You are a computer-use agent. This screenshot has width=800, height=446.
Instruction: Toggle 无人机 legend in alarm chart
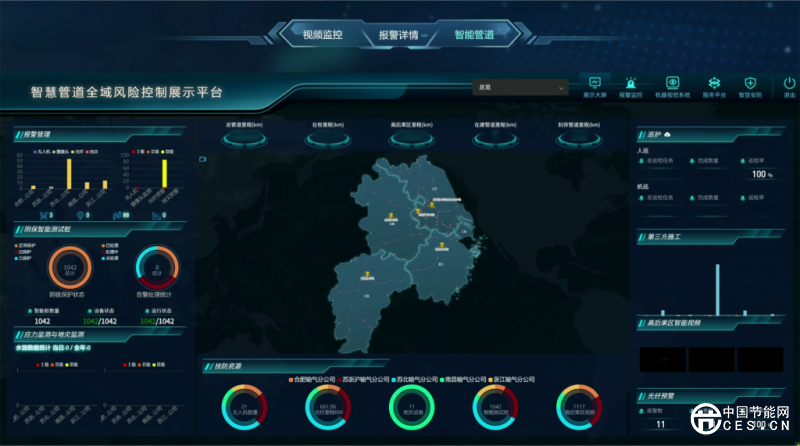click(42, 152)
